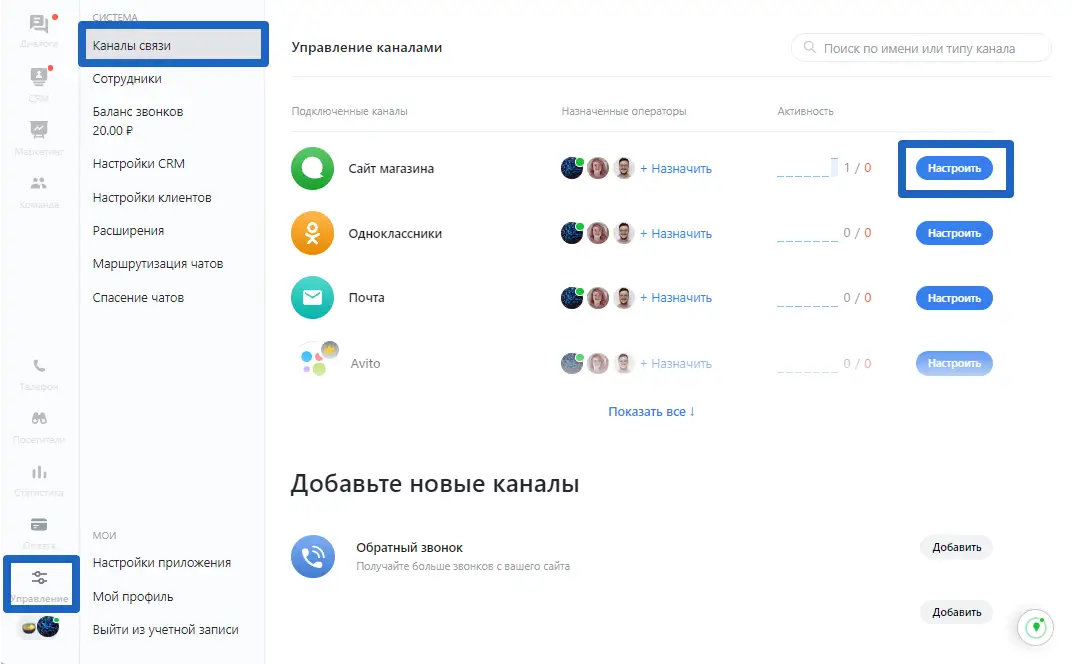The width and height of the screenshot is (1072, 664).
Task: Click + Назначить in Почта row
Action: 675,297
